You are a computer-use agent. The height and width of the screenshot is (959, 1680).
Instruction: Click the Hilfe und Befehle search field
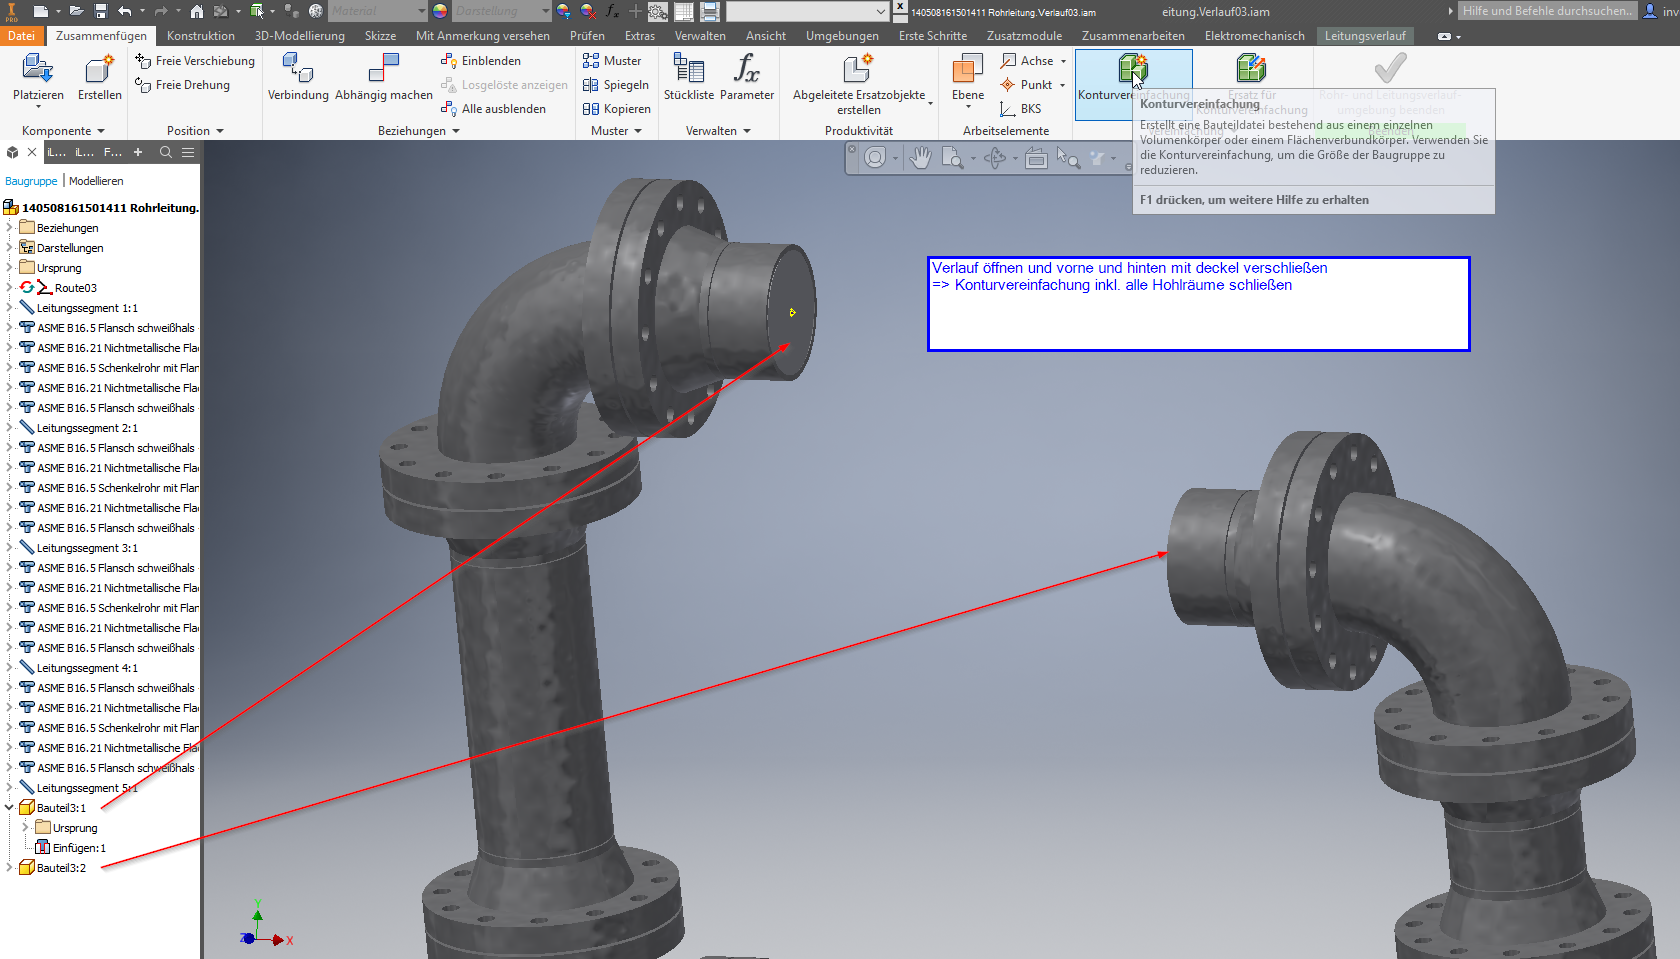click(x=1546, y=11)
